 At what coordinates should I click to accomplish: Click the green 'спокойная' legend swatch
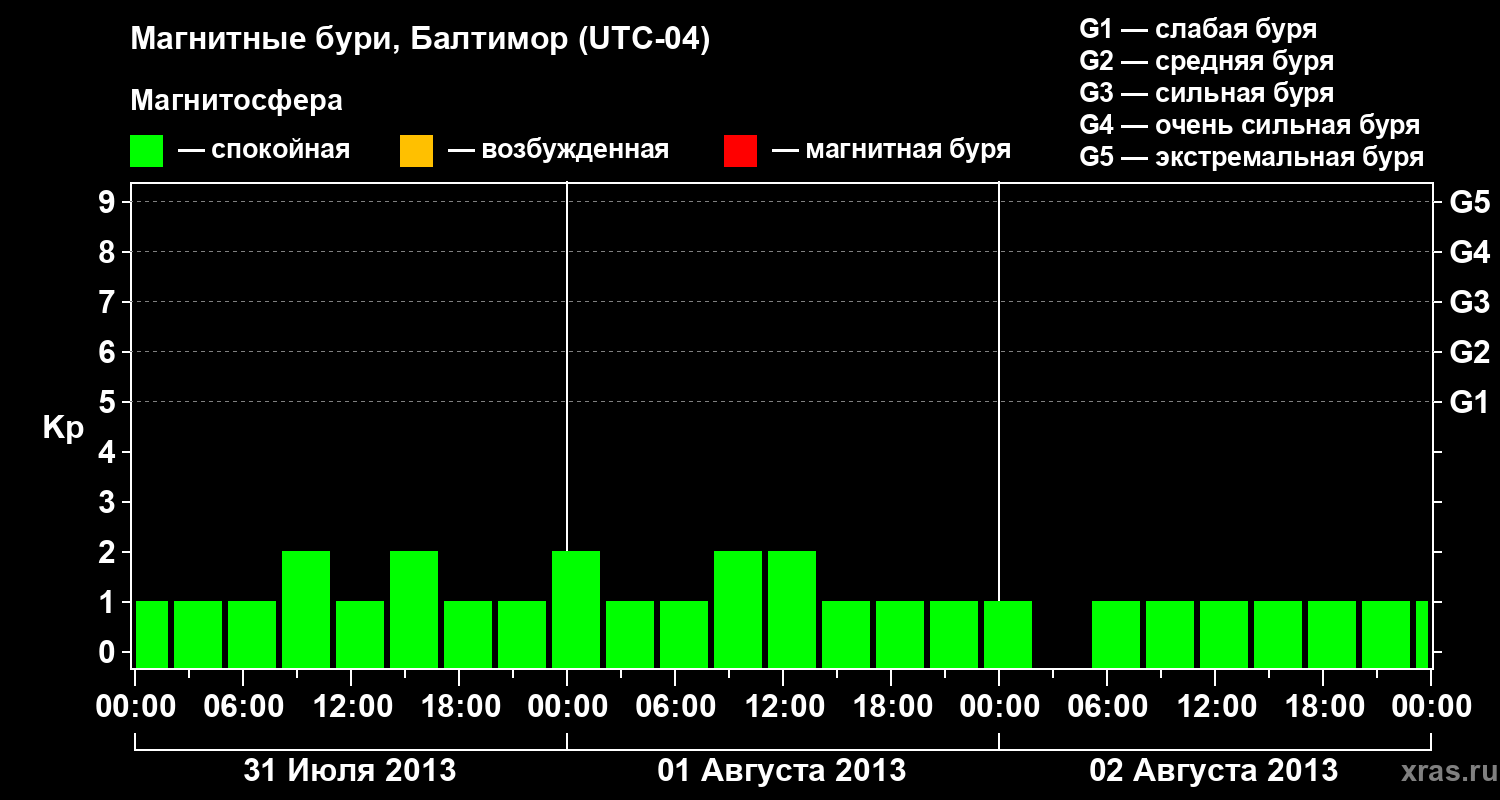[x=147, y=151]
